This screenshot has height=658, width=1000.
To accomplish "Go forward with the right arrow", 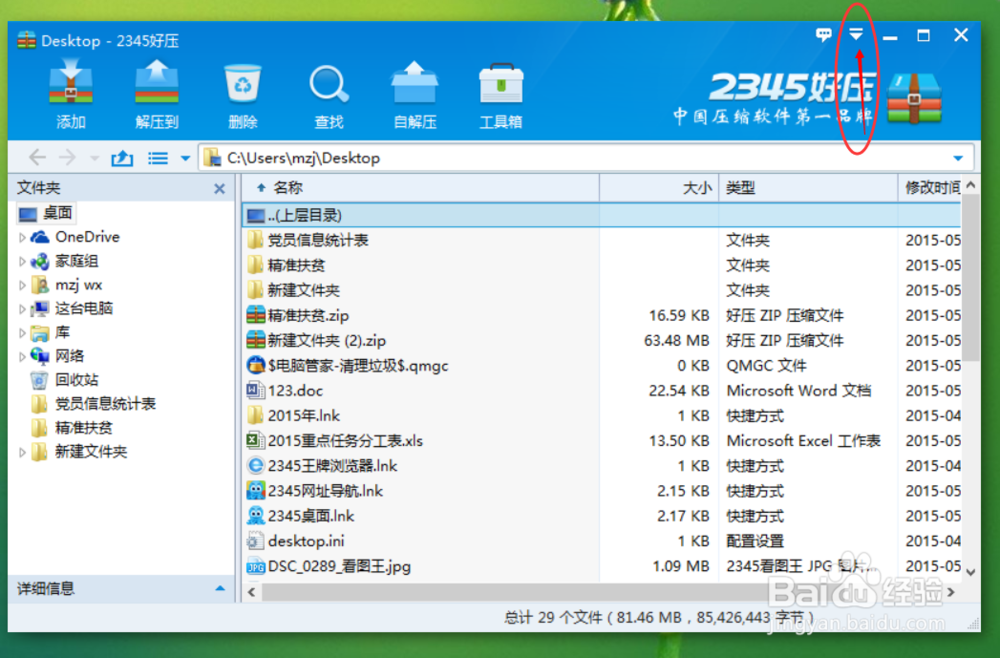I will (67, 157).
